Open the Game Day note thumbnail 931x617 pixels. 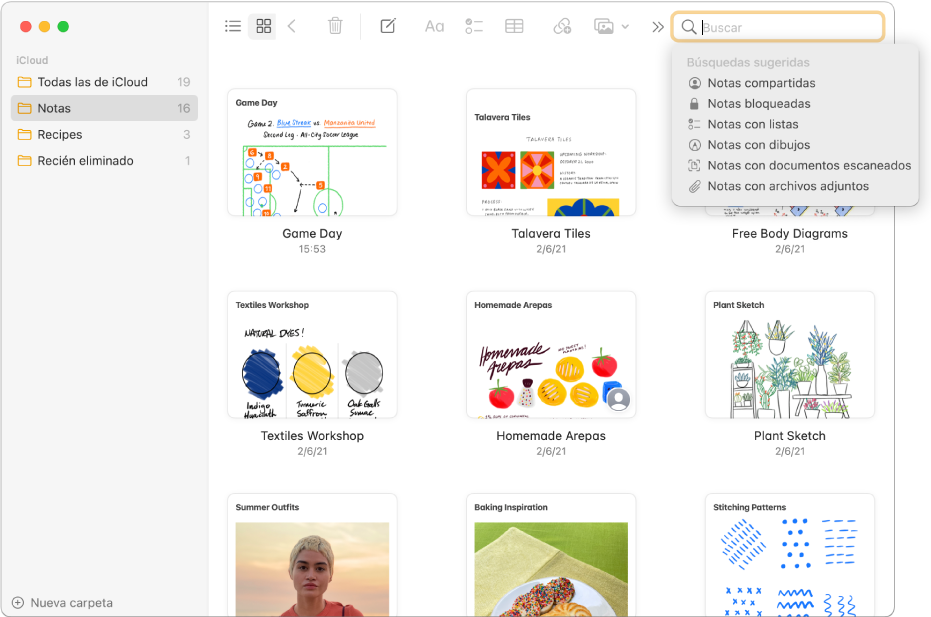pos(312,152)
